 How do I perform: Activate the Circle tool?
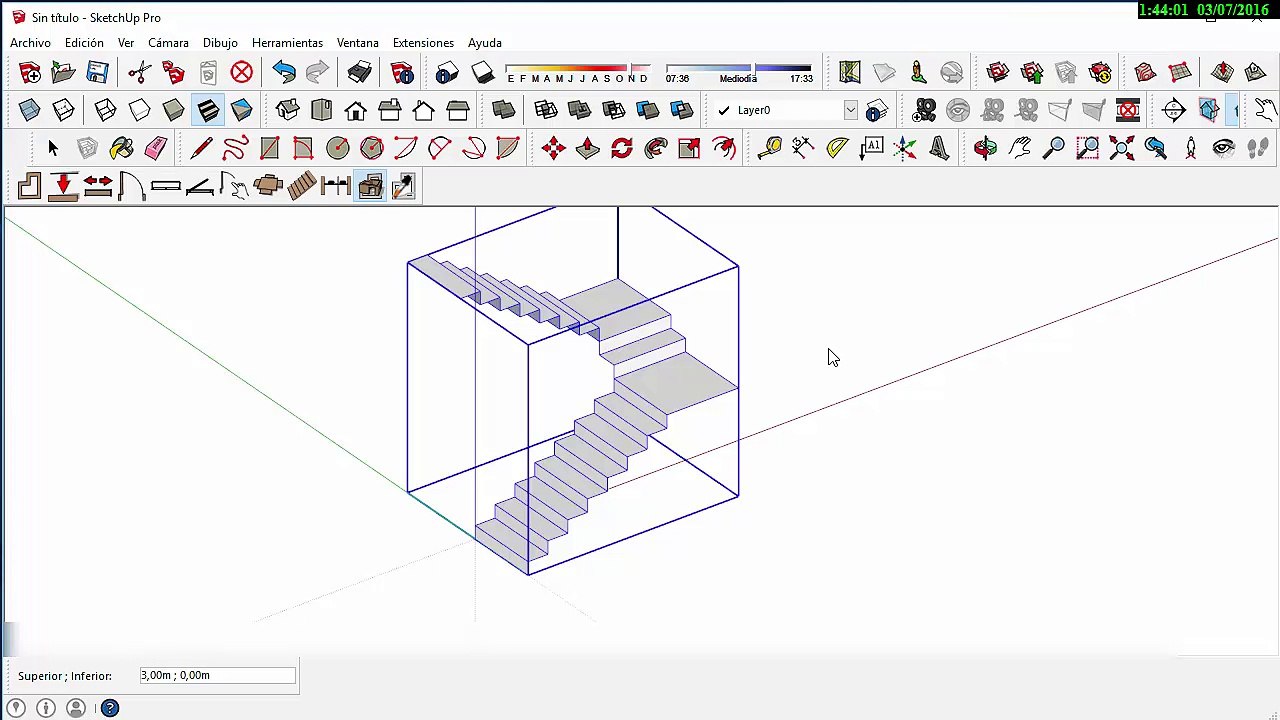click(337, 148)
